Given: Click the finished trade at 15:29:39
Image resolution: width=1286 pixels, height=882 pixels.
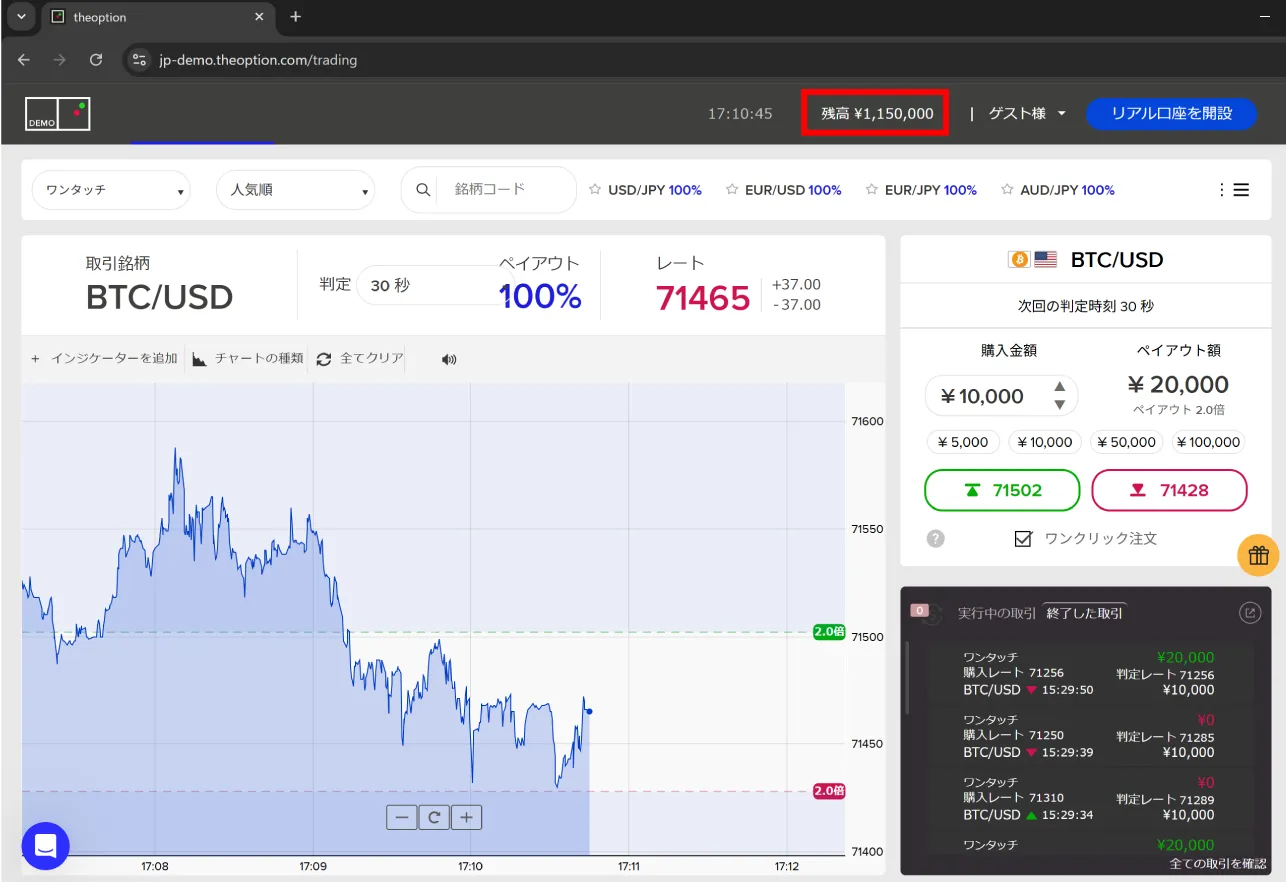Looking at the screenshot, I should point(1088,736).
